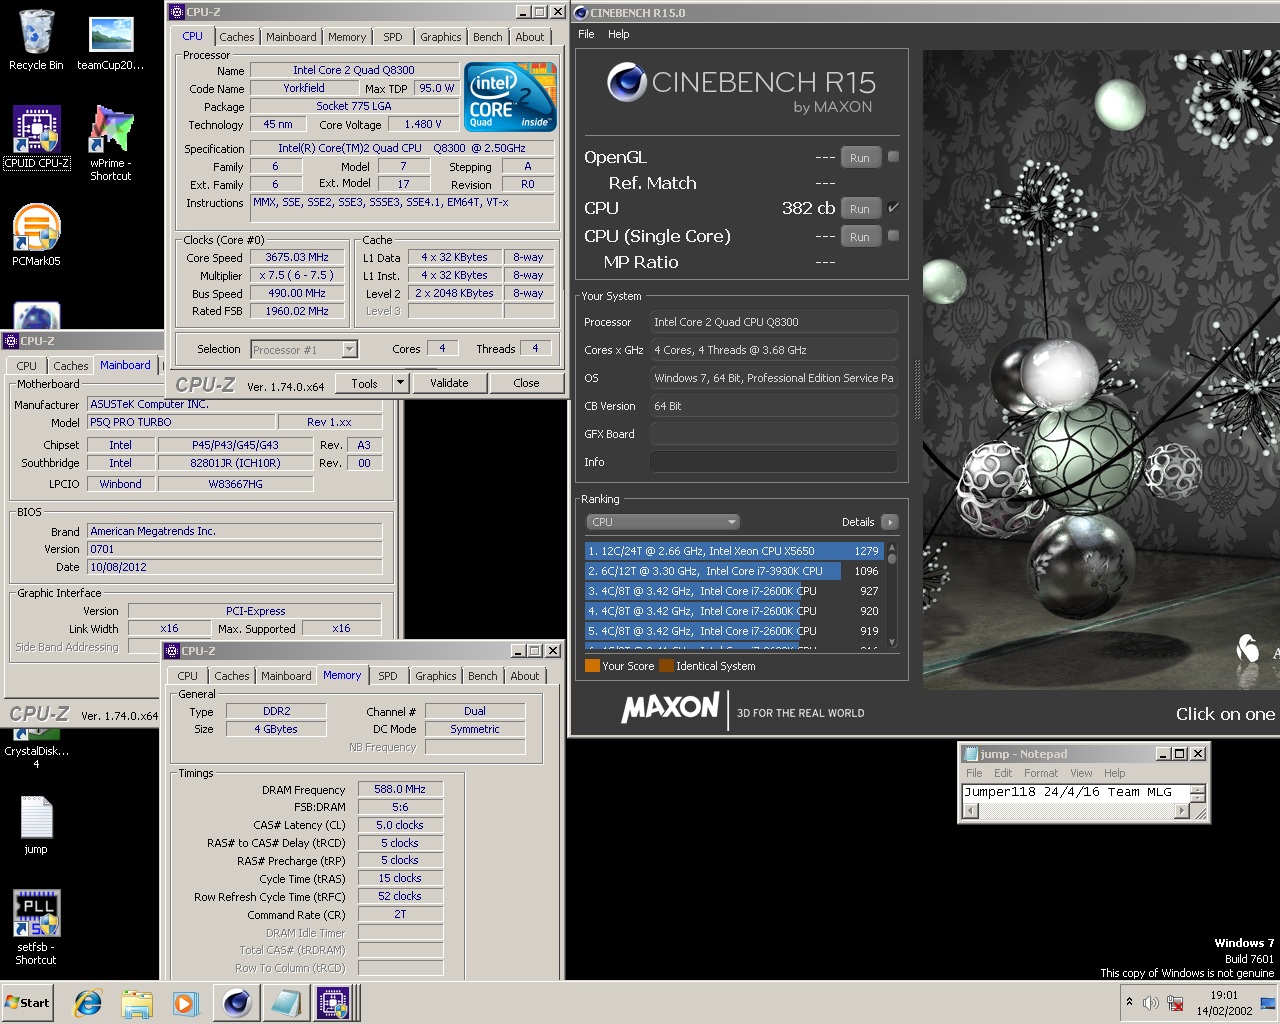Open the teamCup20 image file on desktop
Viewport: 1280px width, 1024px height.
111,43
